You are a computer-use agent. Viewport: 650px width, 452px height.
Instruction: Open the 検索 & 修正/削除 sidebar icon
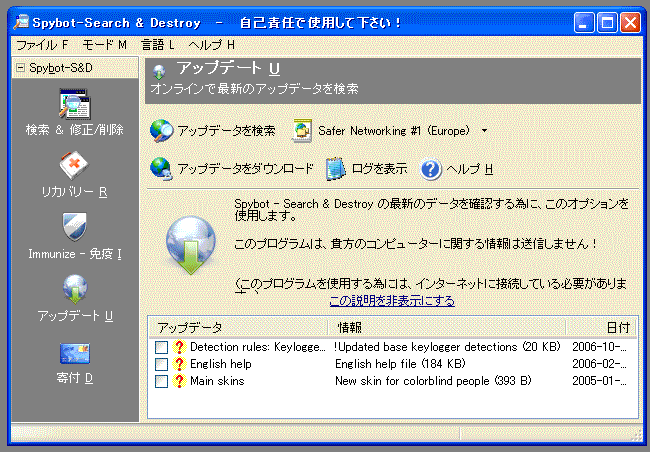75,104
